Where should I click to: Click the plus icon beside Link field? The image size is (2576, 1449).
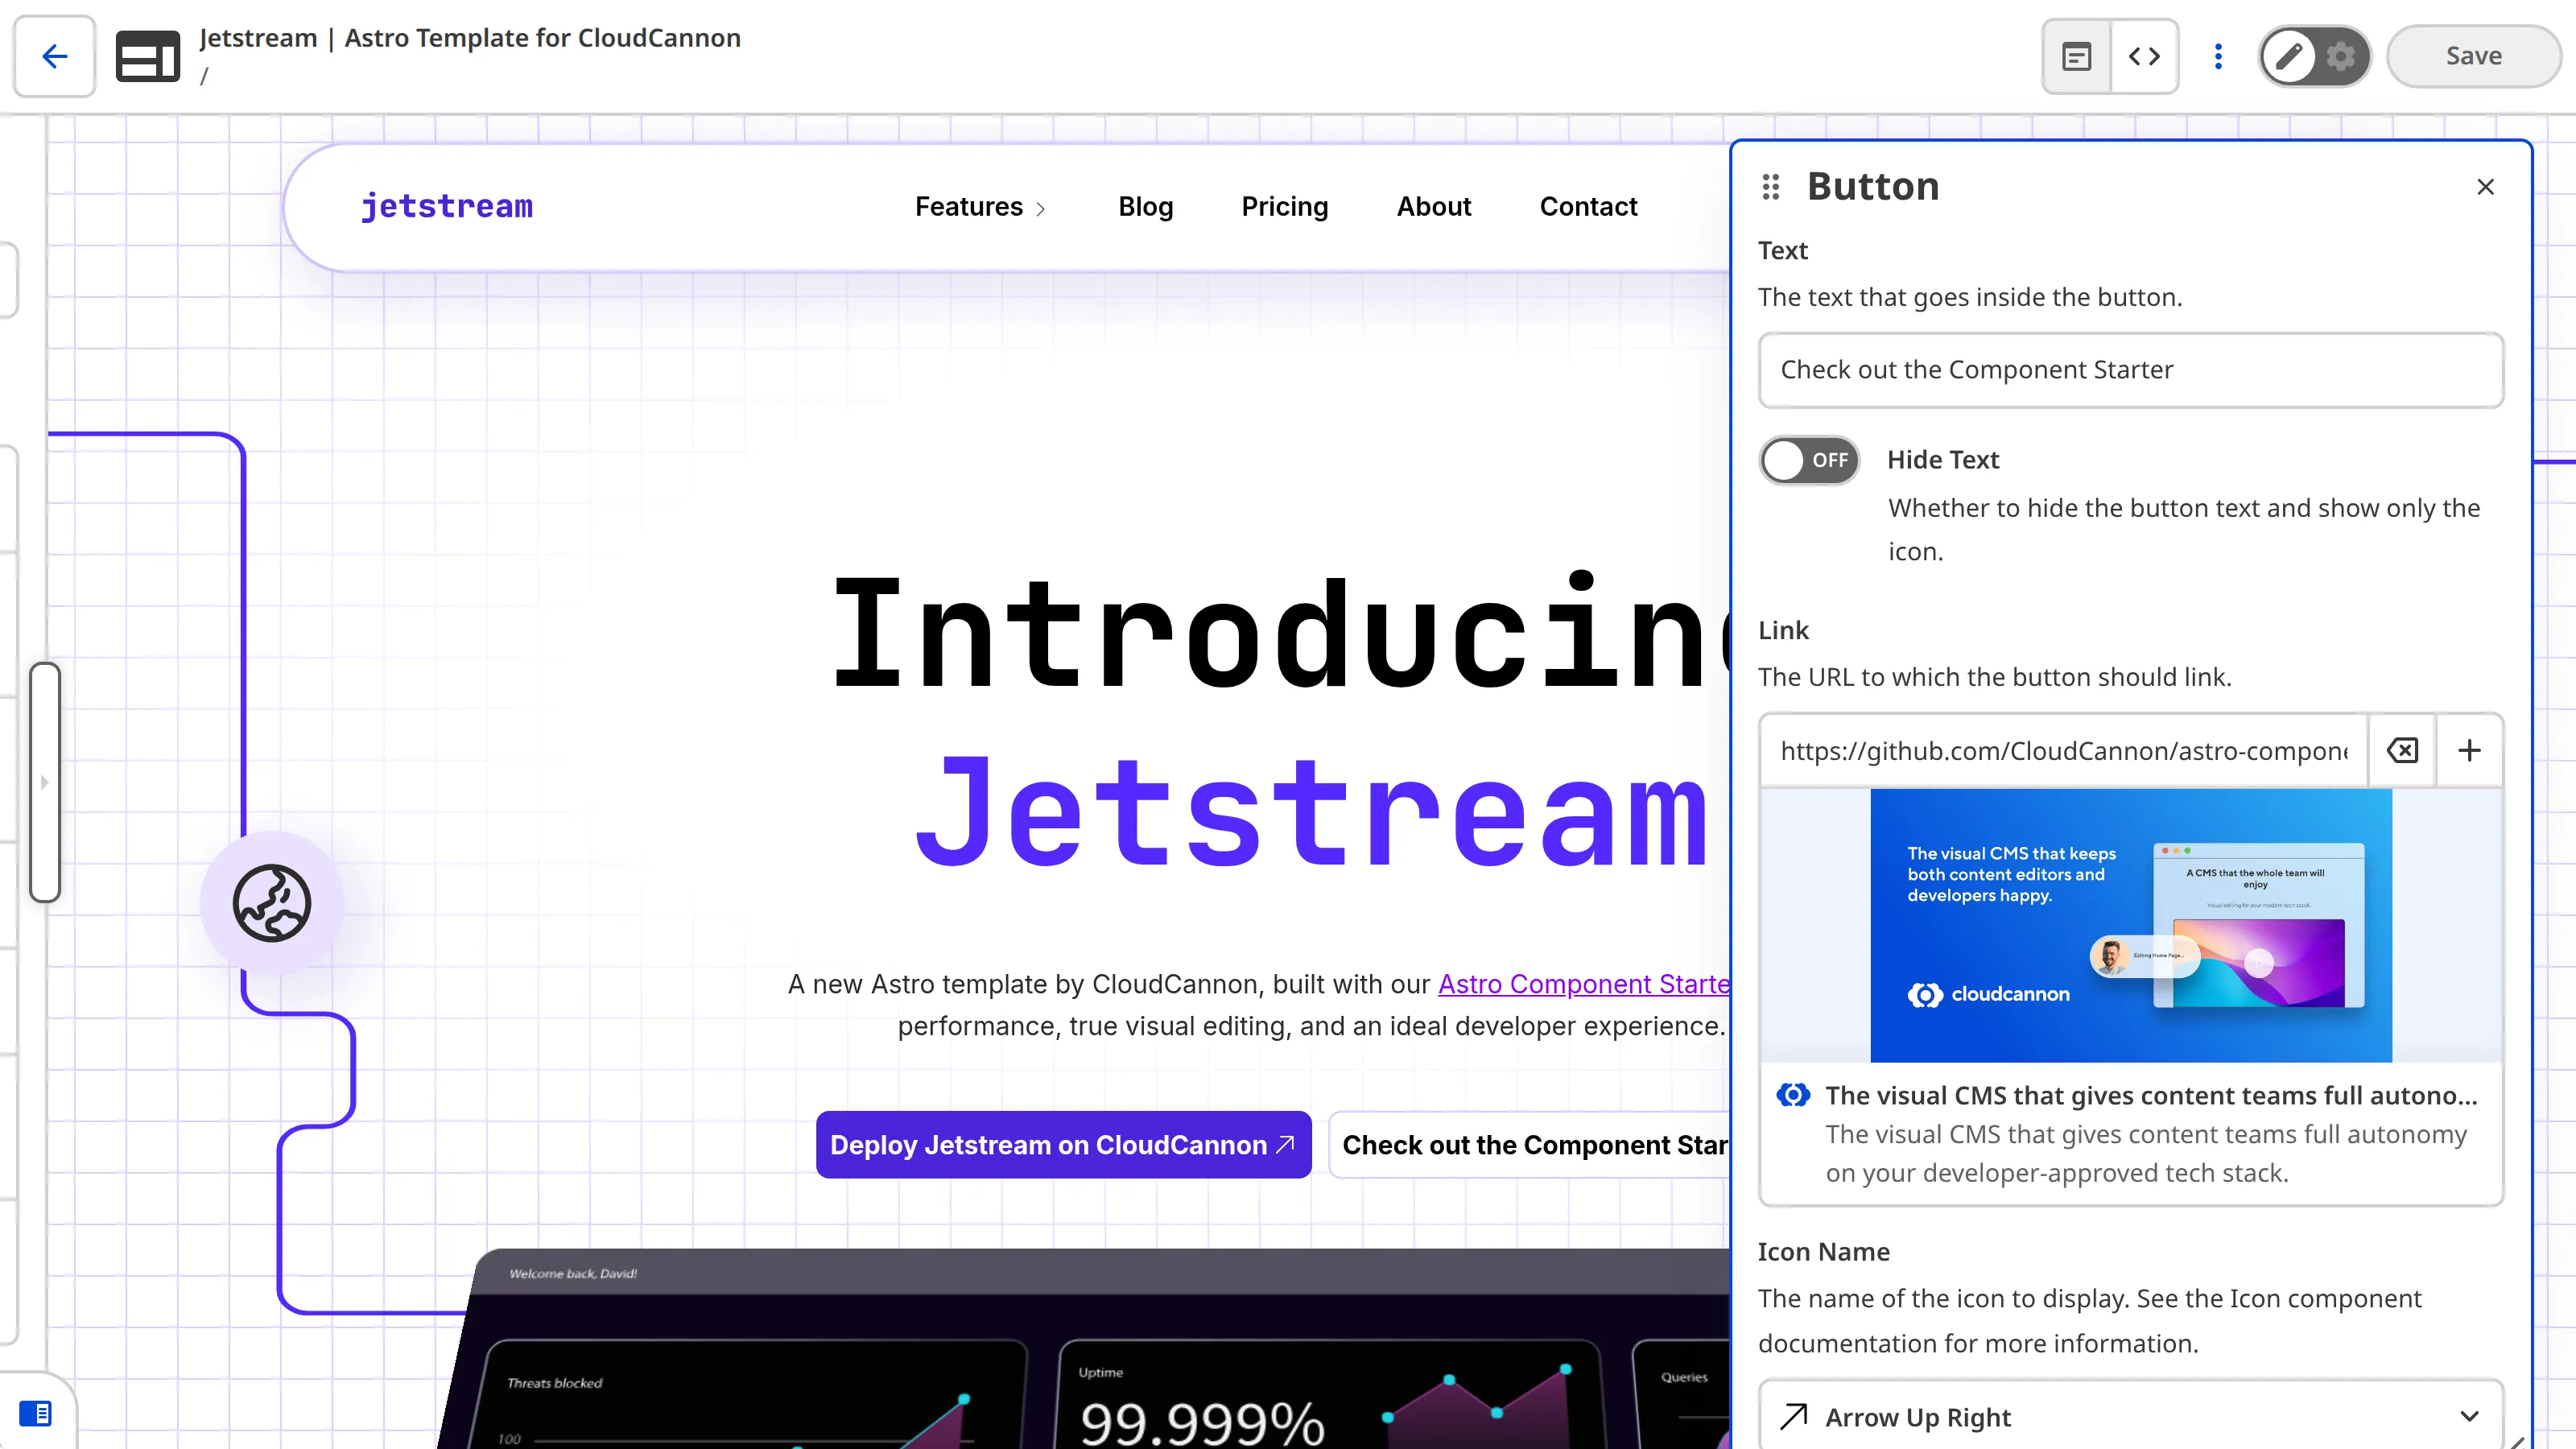pyautogui.click(x=2469, y=751)
